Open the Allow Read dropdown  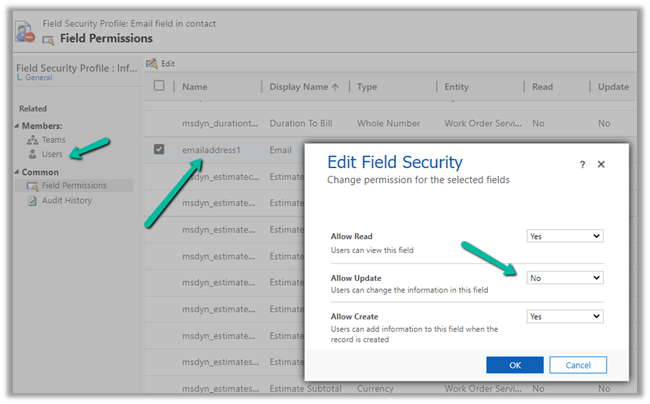click(x=565, y=236)
